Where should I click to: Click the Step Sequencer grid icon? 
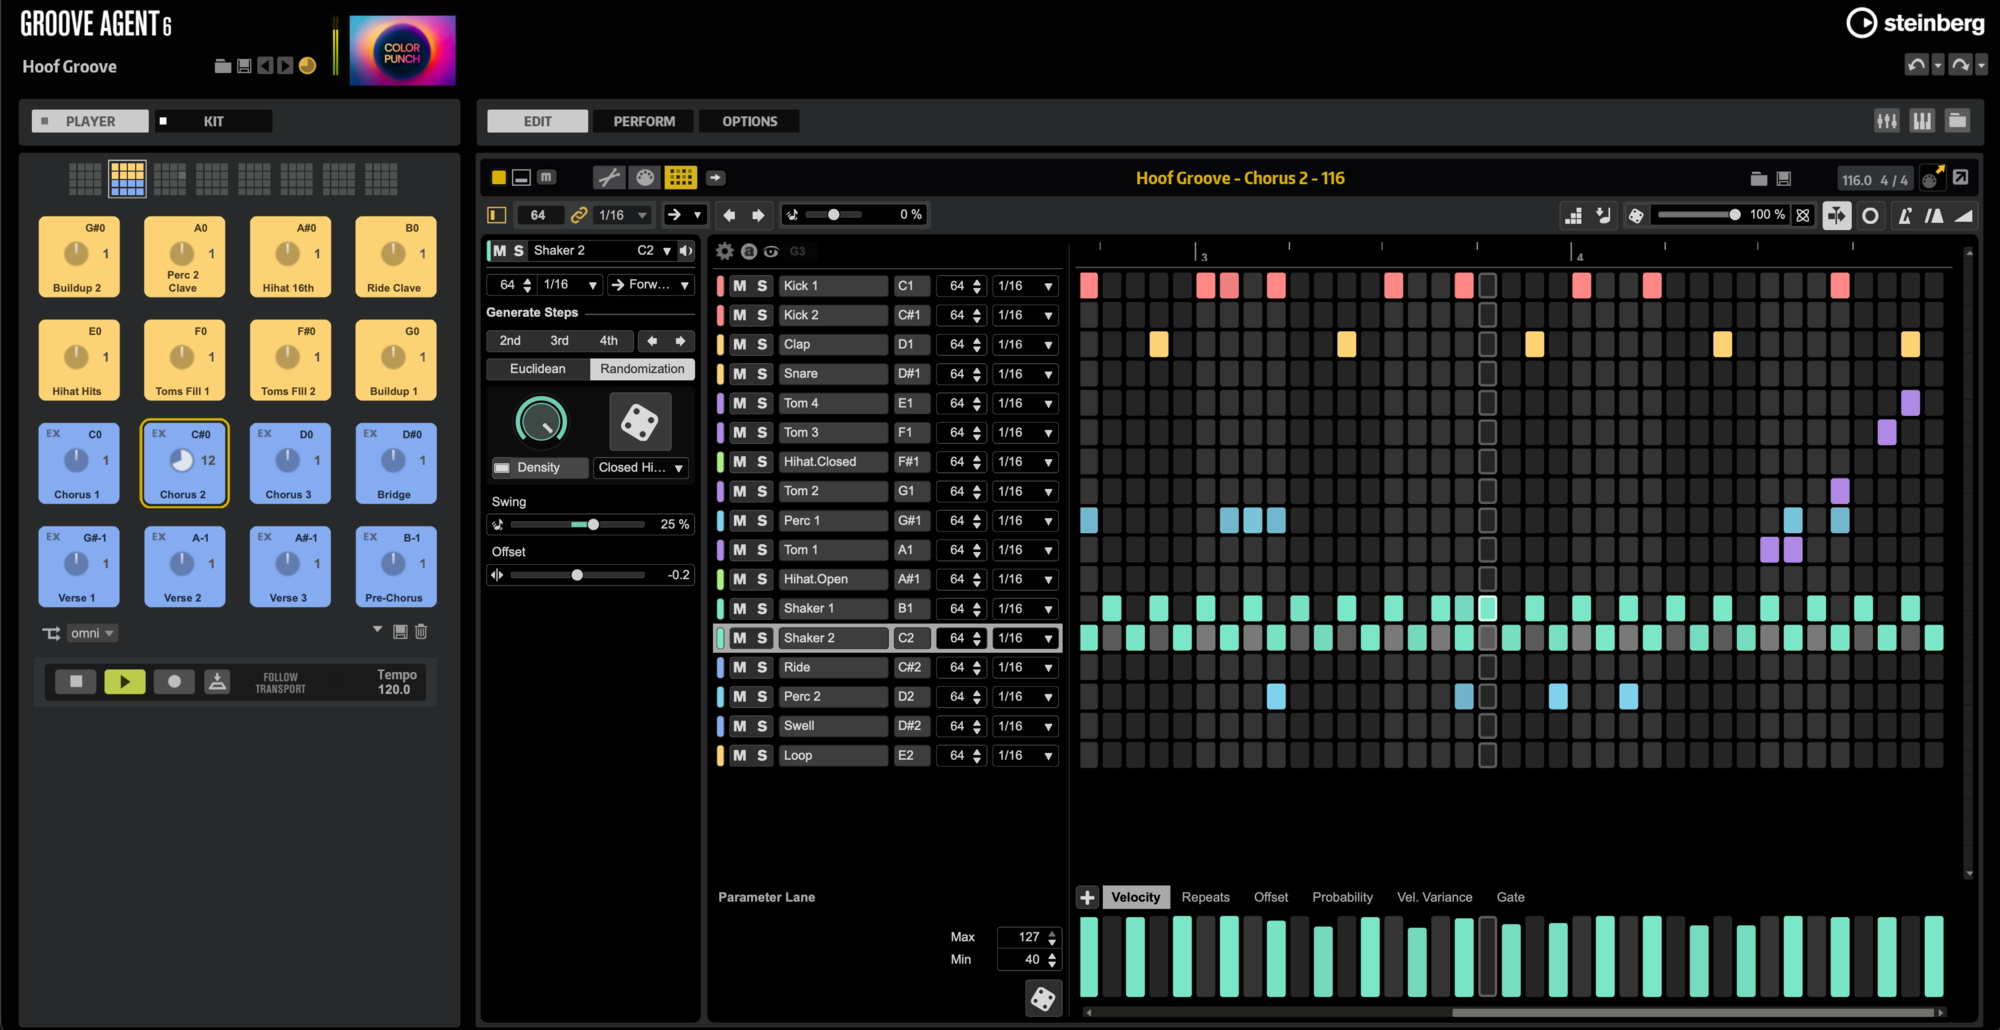point(680,178)
